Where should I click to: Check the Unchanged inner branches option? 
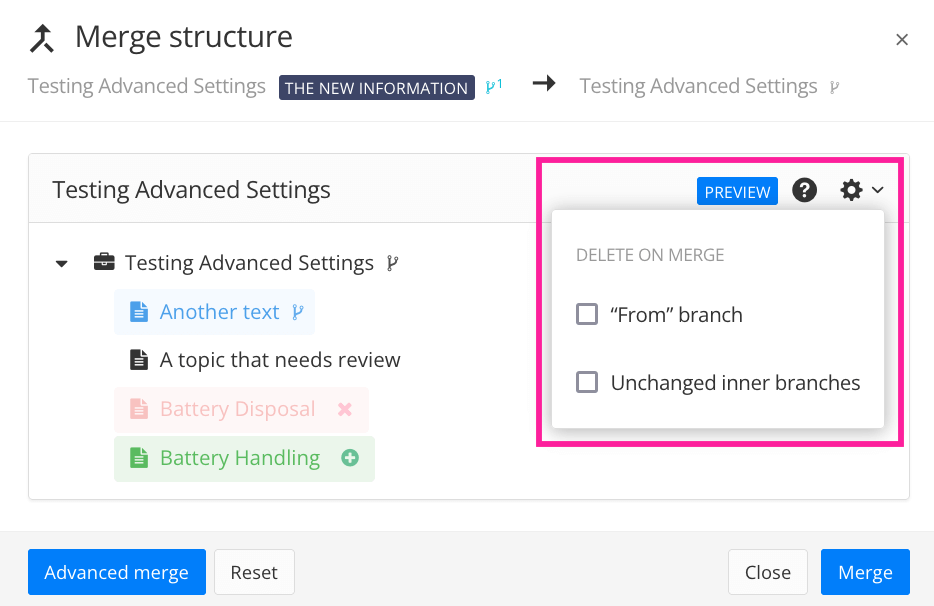point(587,383)
